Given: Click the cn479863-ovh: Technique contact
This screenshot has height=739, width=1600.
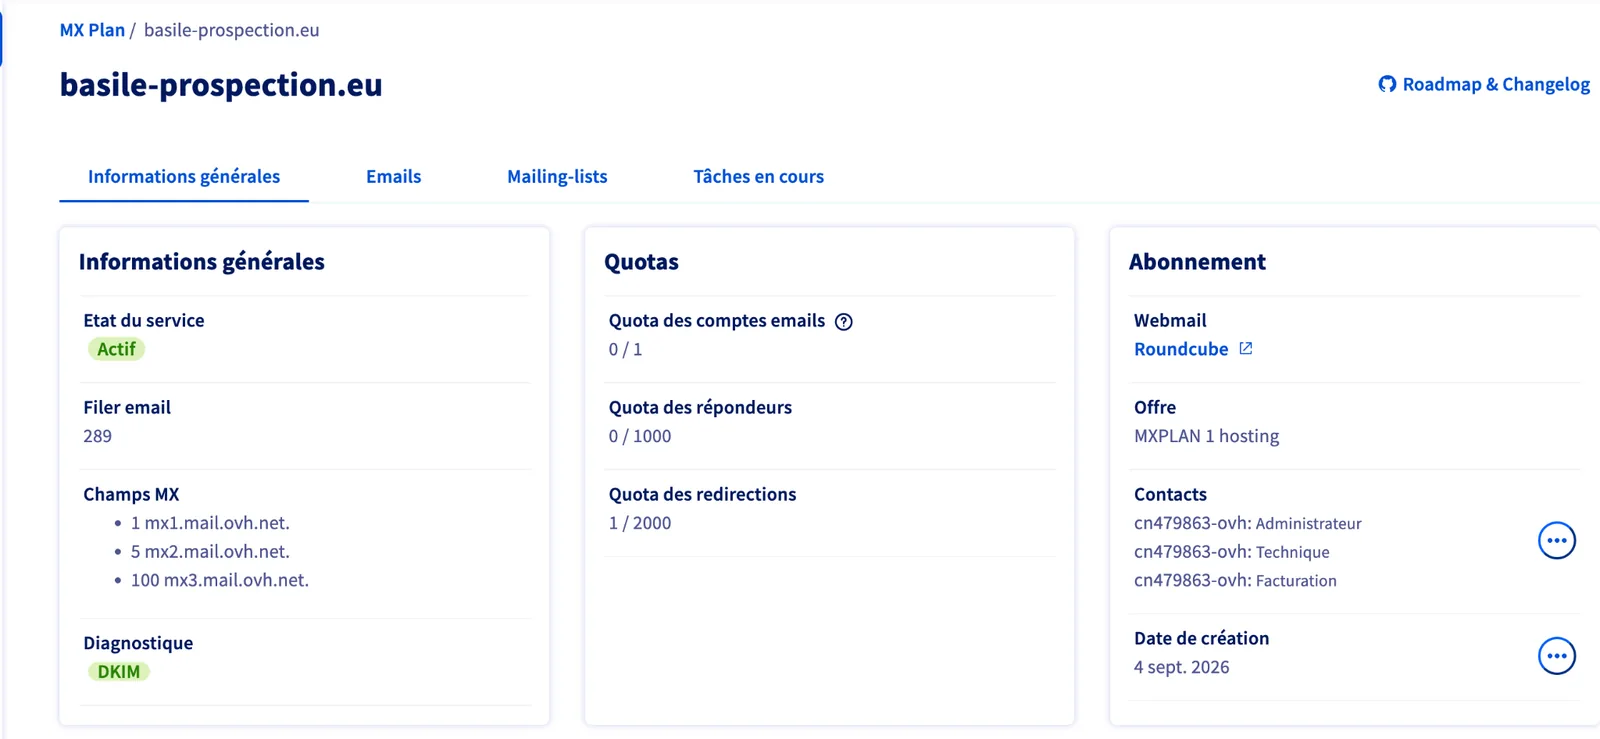Looking at the screenshot, I should [1232, 552].
